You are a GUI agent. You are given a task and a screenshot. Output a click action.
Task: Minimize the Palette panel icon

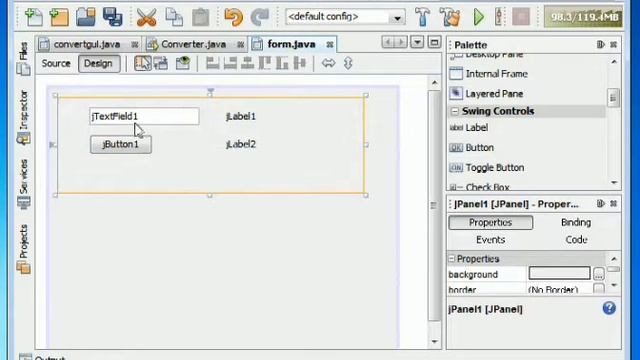(600, 44)
